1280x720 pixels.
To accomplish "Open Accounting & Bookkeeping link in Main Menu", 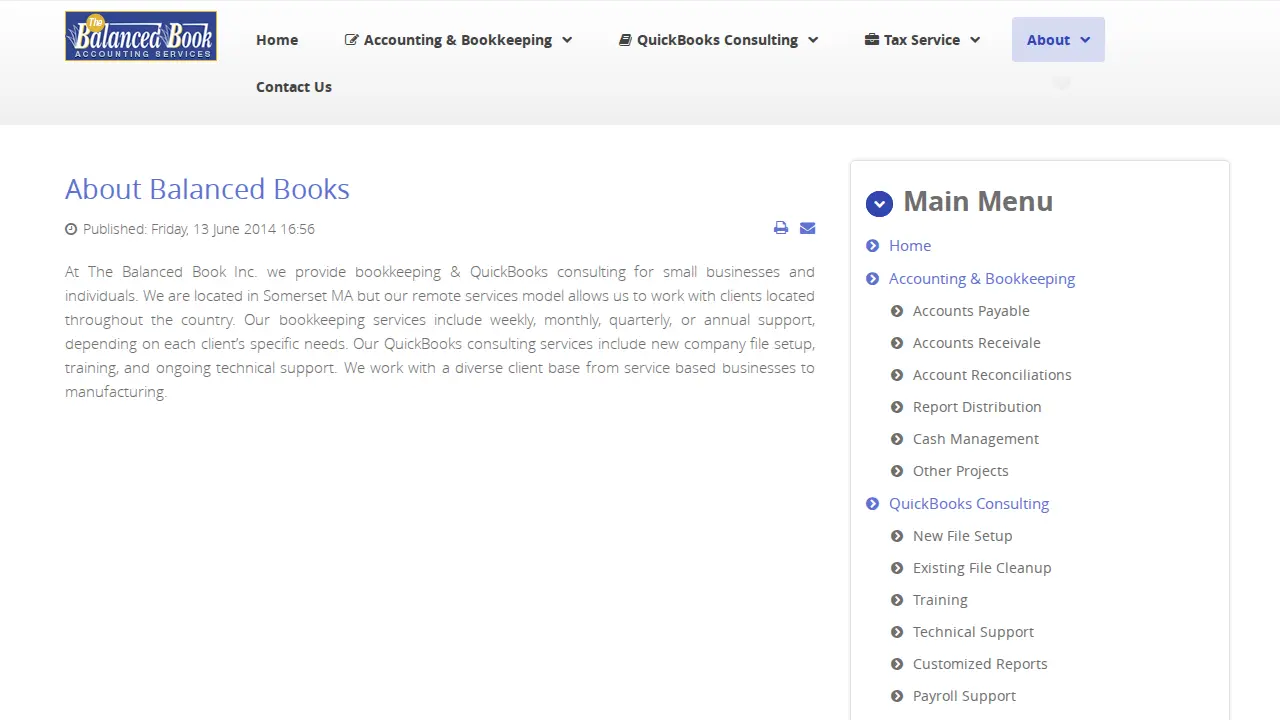I will tap(982, 279).
